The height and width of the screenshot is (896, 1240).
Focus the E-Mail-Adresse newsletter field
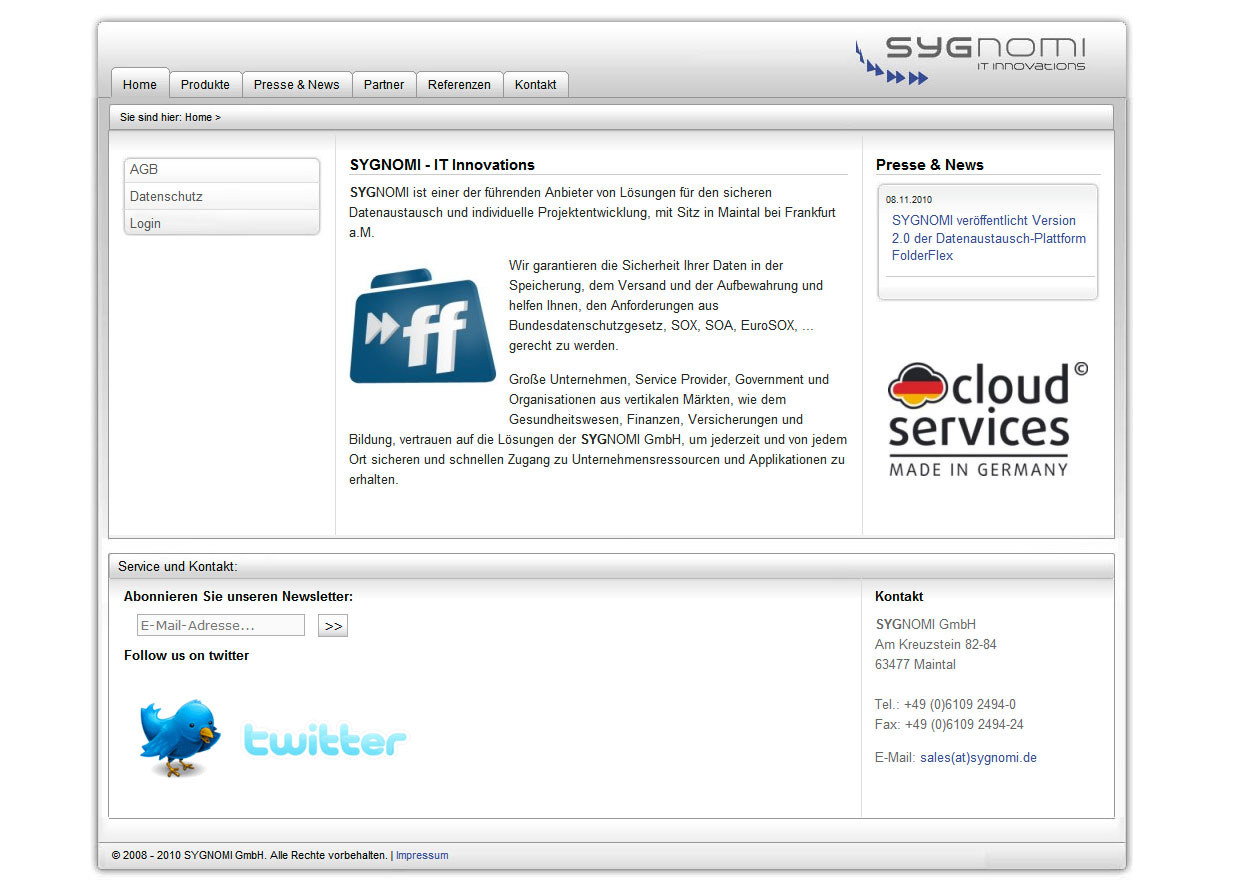[x=221, y=625]
